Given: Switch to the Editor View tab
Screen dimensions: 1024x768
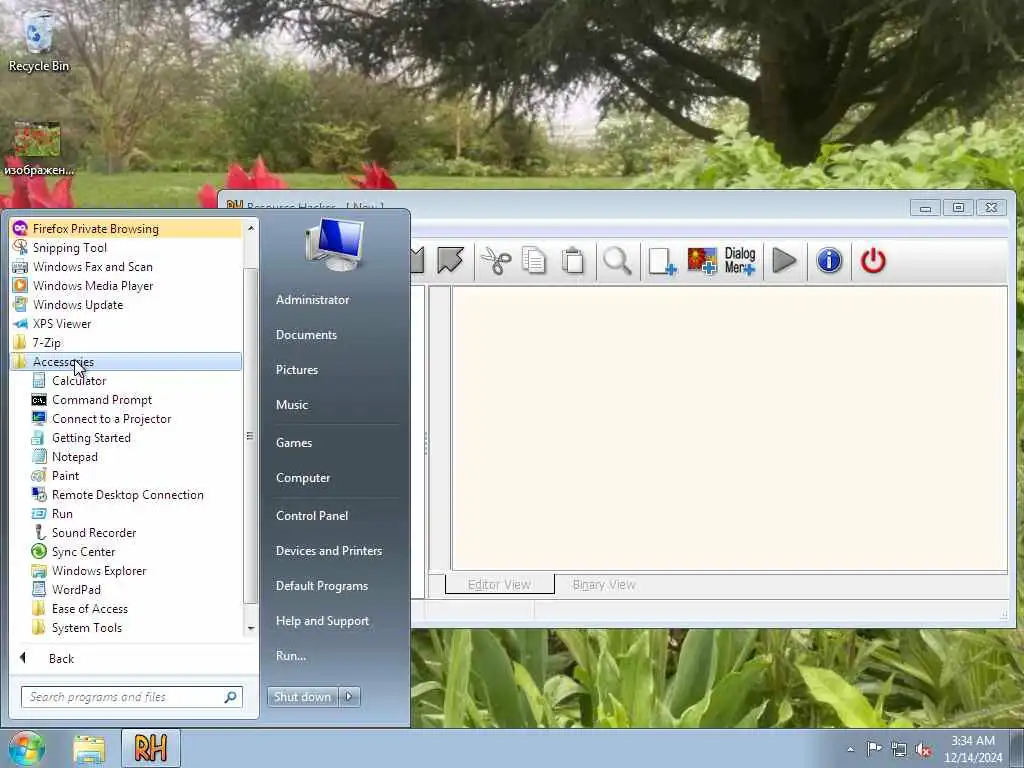Looking at the screenshot, I should [500, 584].
